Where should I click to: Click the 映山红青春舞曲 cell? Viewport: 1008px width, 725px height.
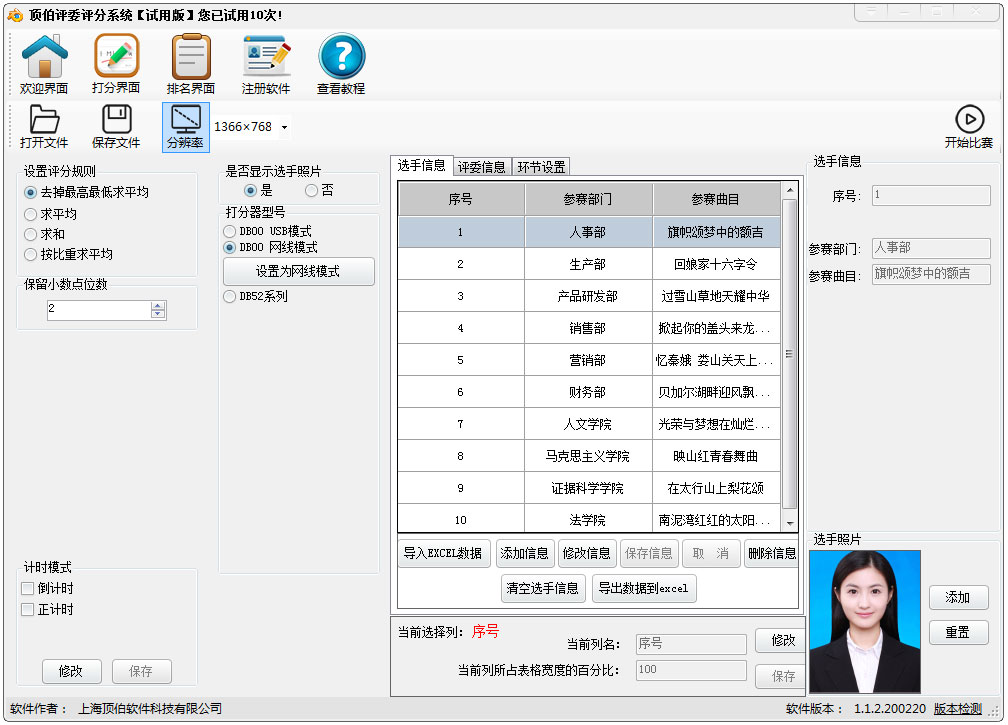[716, 456]
